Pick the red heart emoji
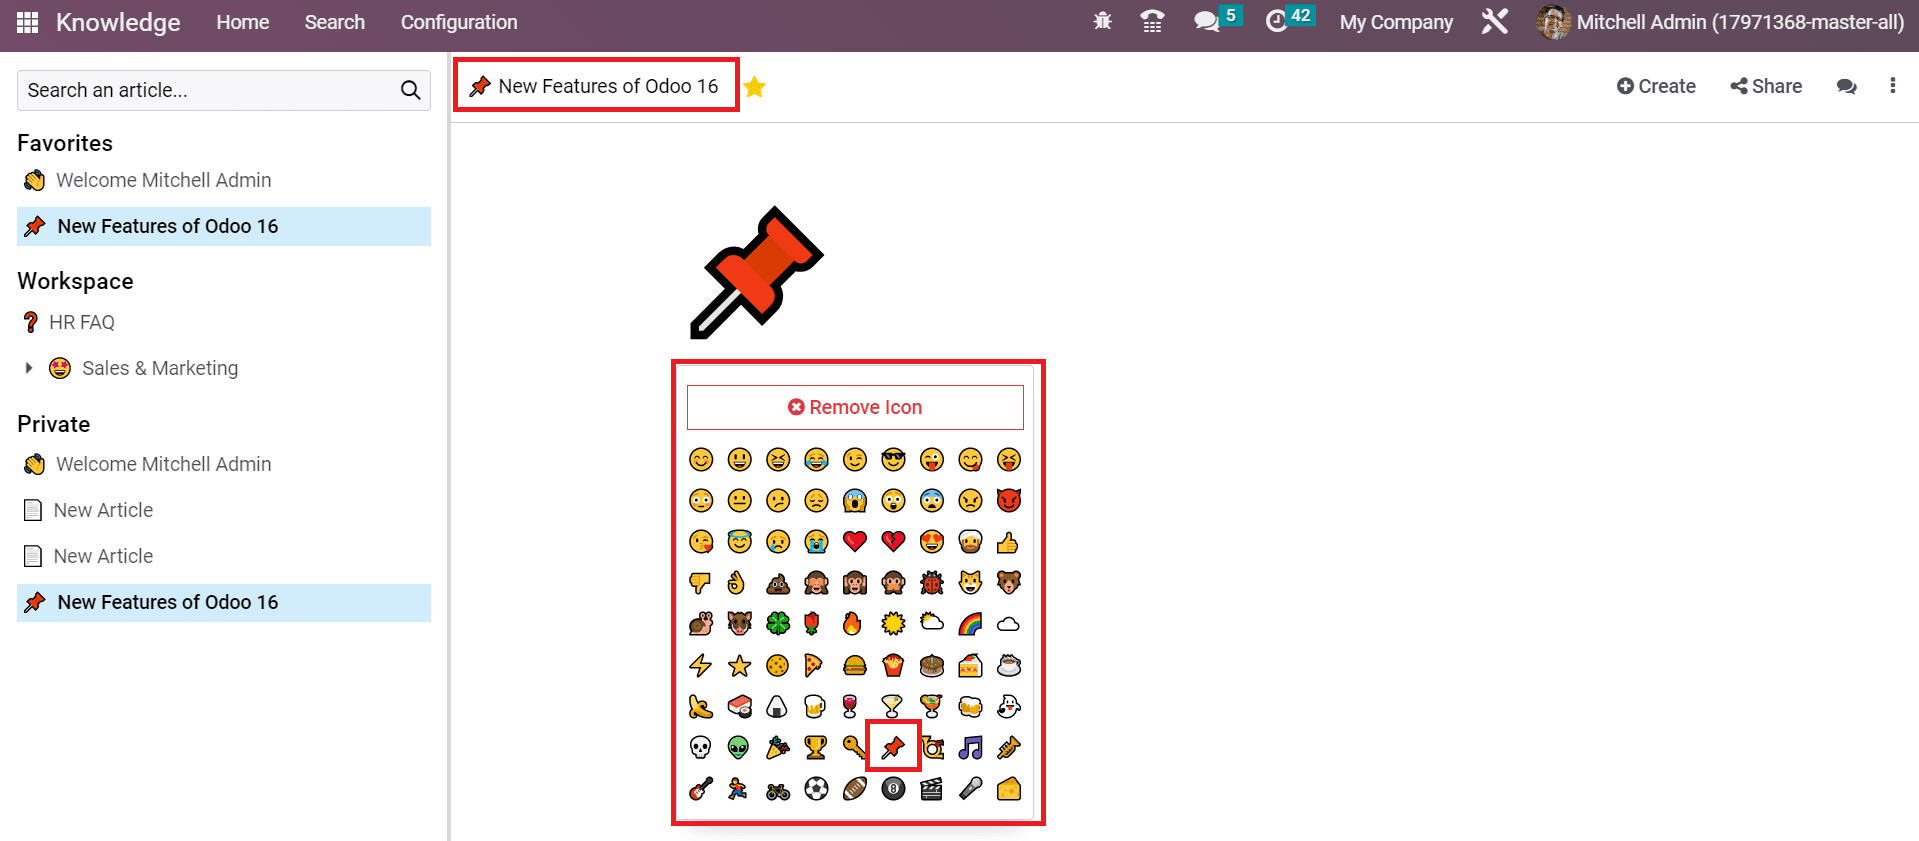 click(x=855, y=542)
